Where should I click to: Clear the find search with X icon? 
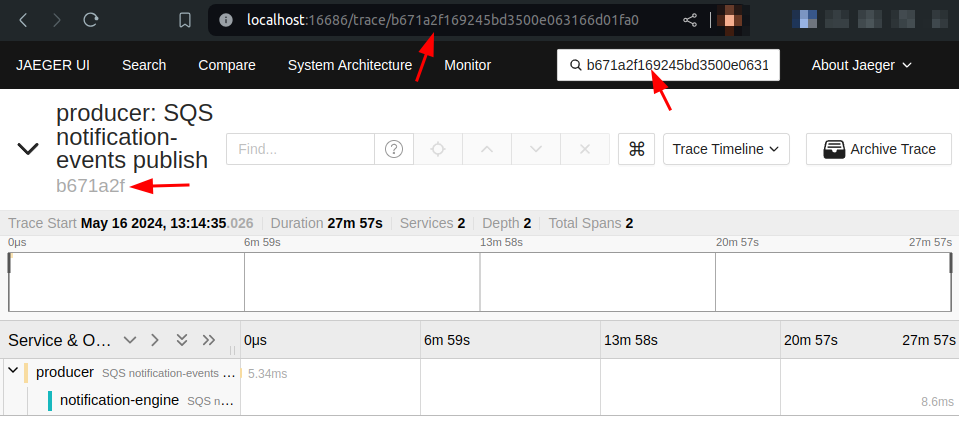[x=585, y=149]
